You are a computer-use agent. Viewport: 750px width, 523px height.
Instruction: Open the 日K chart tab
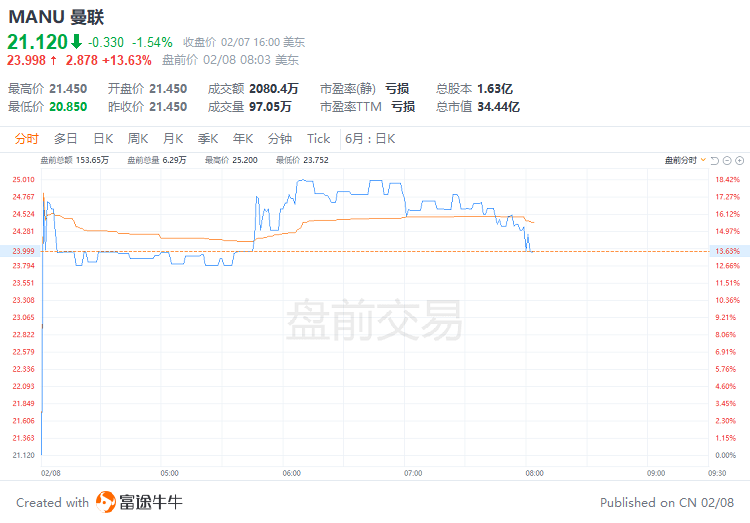coord(103,139)
